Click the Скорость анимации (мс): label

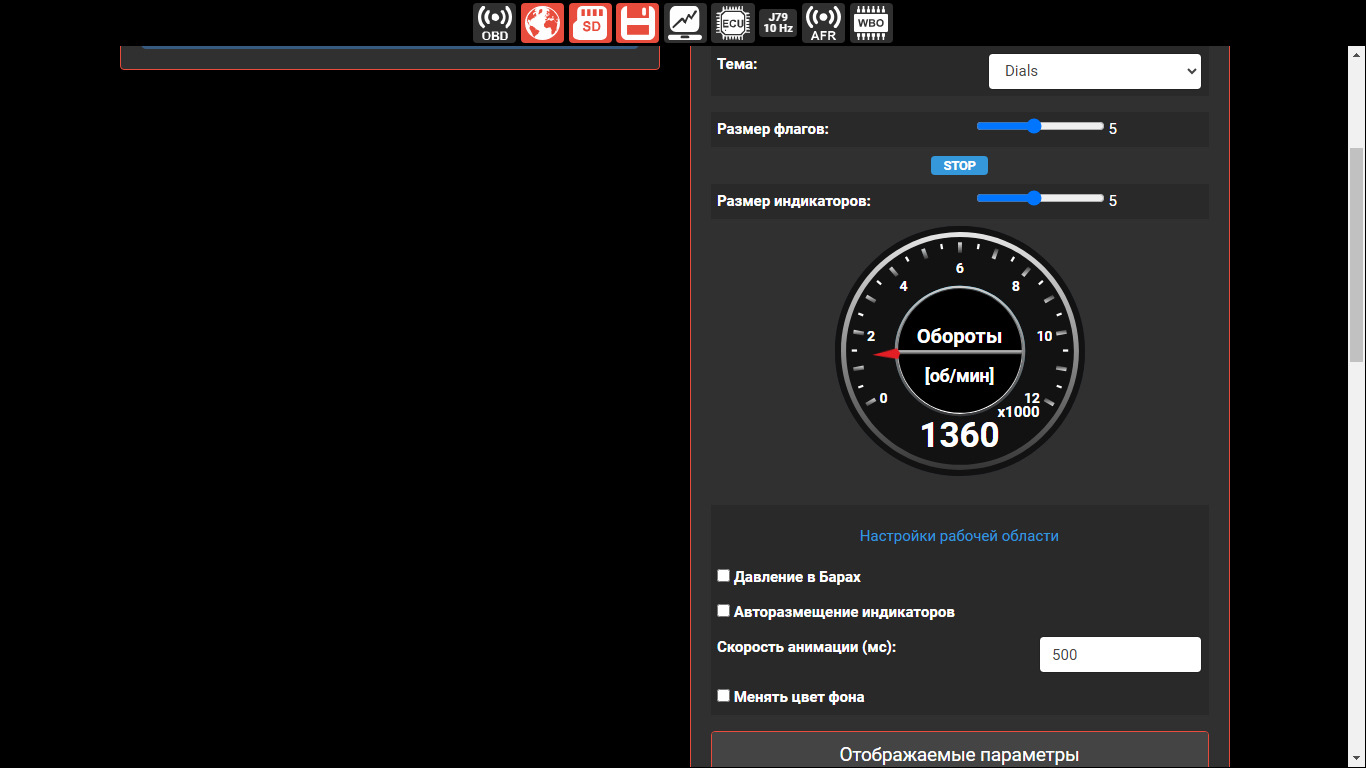[x=807, y=647]
